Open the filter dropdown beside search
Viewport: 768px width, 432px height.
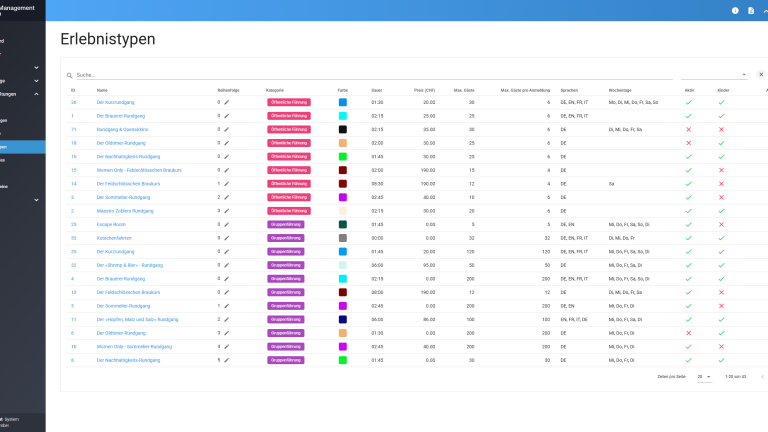[744, 75]
